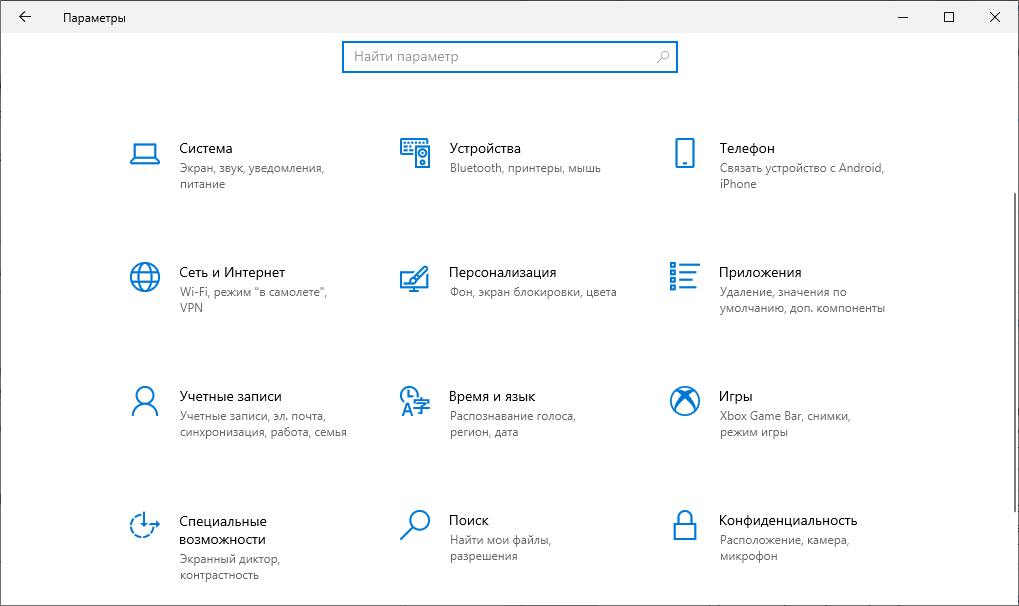The width and height of the screenshot is (1019, 606).
Task: Open the Время и язык heading
Action: coord(492,397)
